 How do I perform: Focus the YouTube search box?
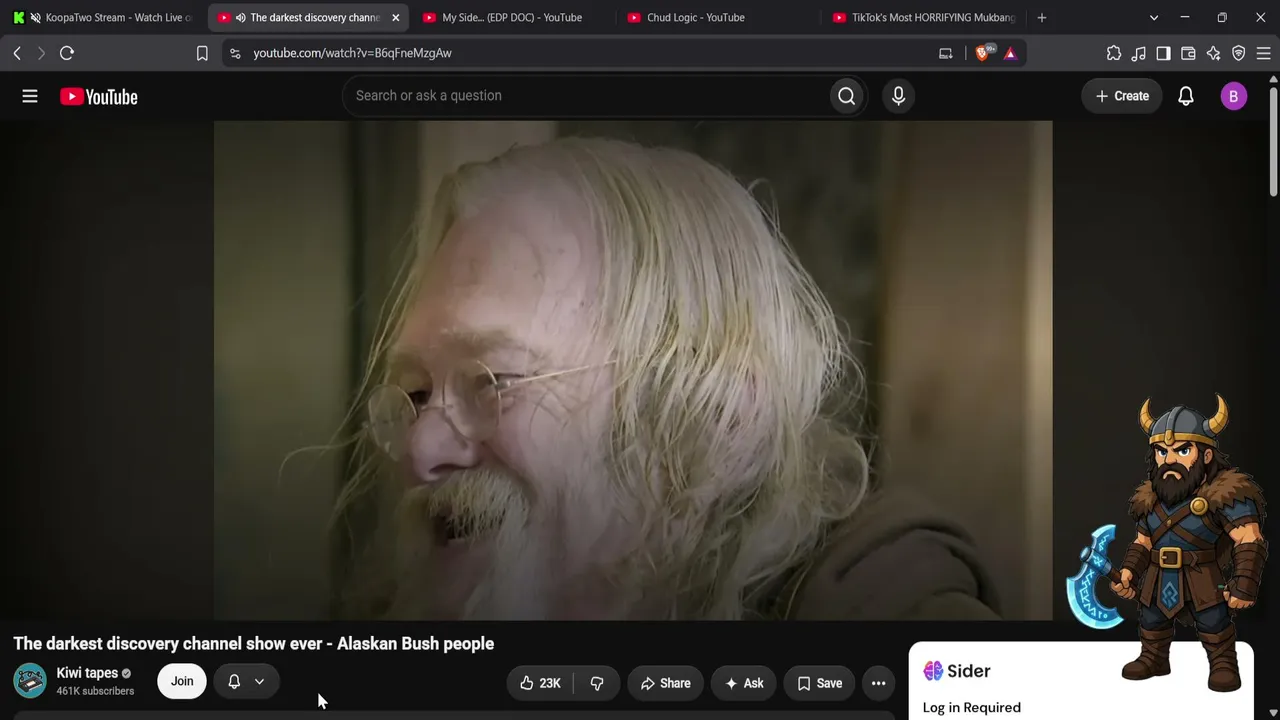point(587,96)
